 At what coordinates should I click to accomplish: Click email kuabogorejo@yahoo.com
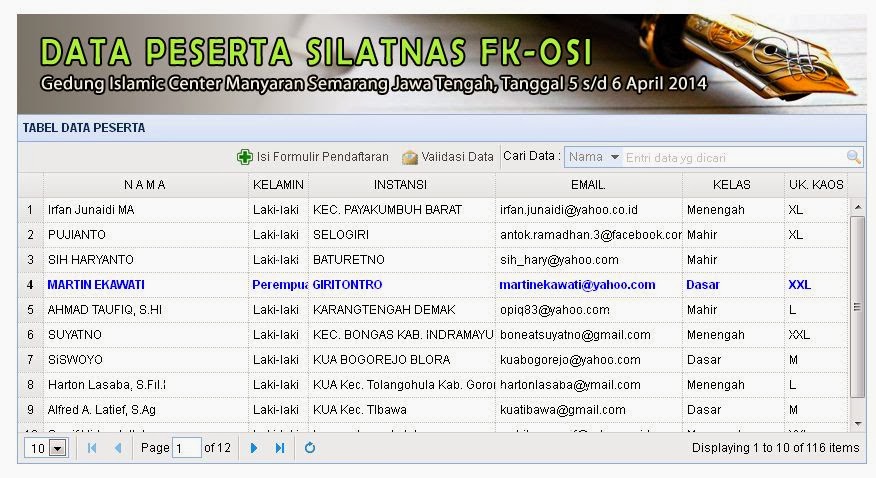click(x=570, y=360)
